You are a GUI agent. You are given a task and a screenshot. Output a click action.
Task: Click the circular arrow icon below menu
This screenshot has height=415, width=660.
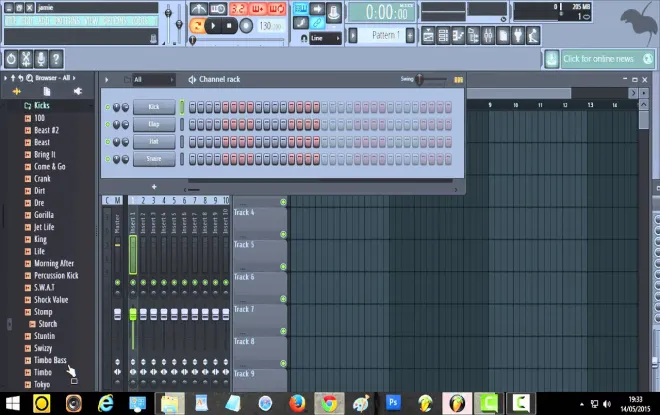point(11,59)
